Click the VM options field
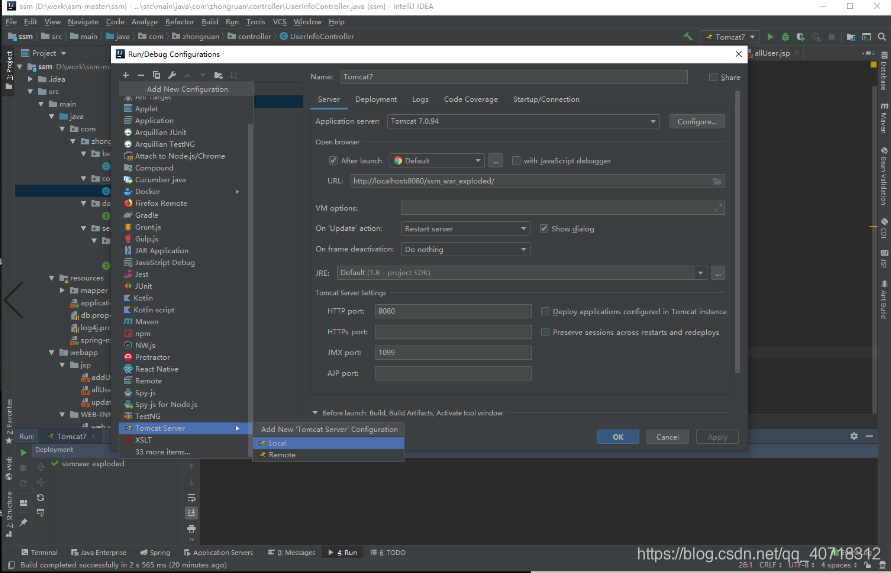891x573 pixels. [563, 208]
